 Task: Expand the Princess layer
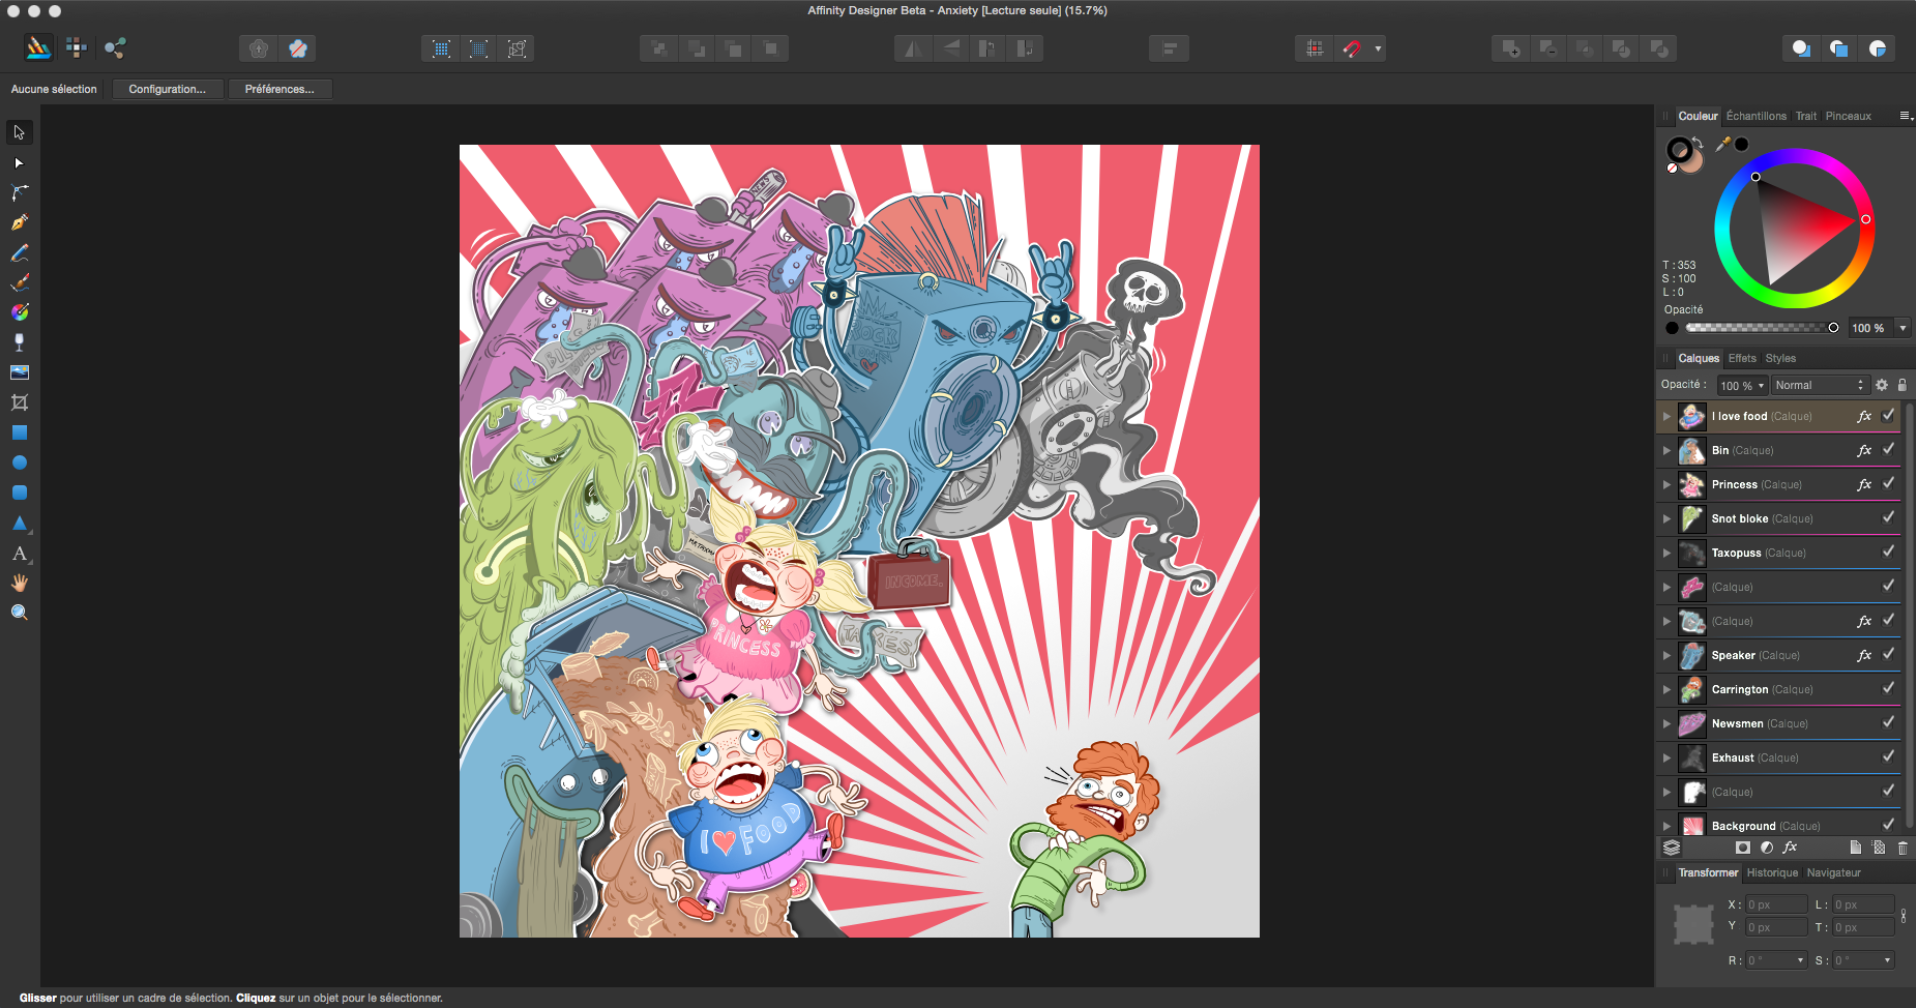[1667, 484]
